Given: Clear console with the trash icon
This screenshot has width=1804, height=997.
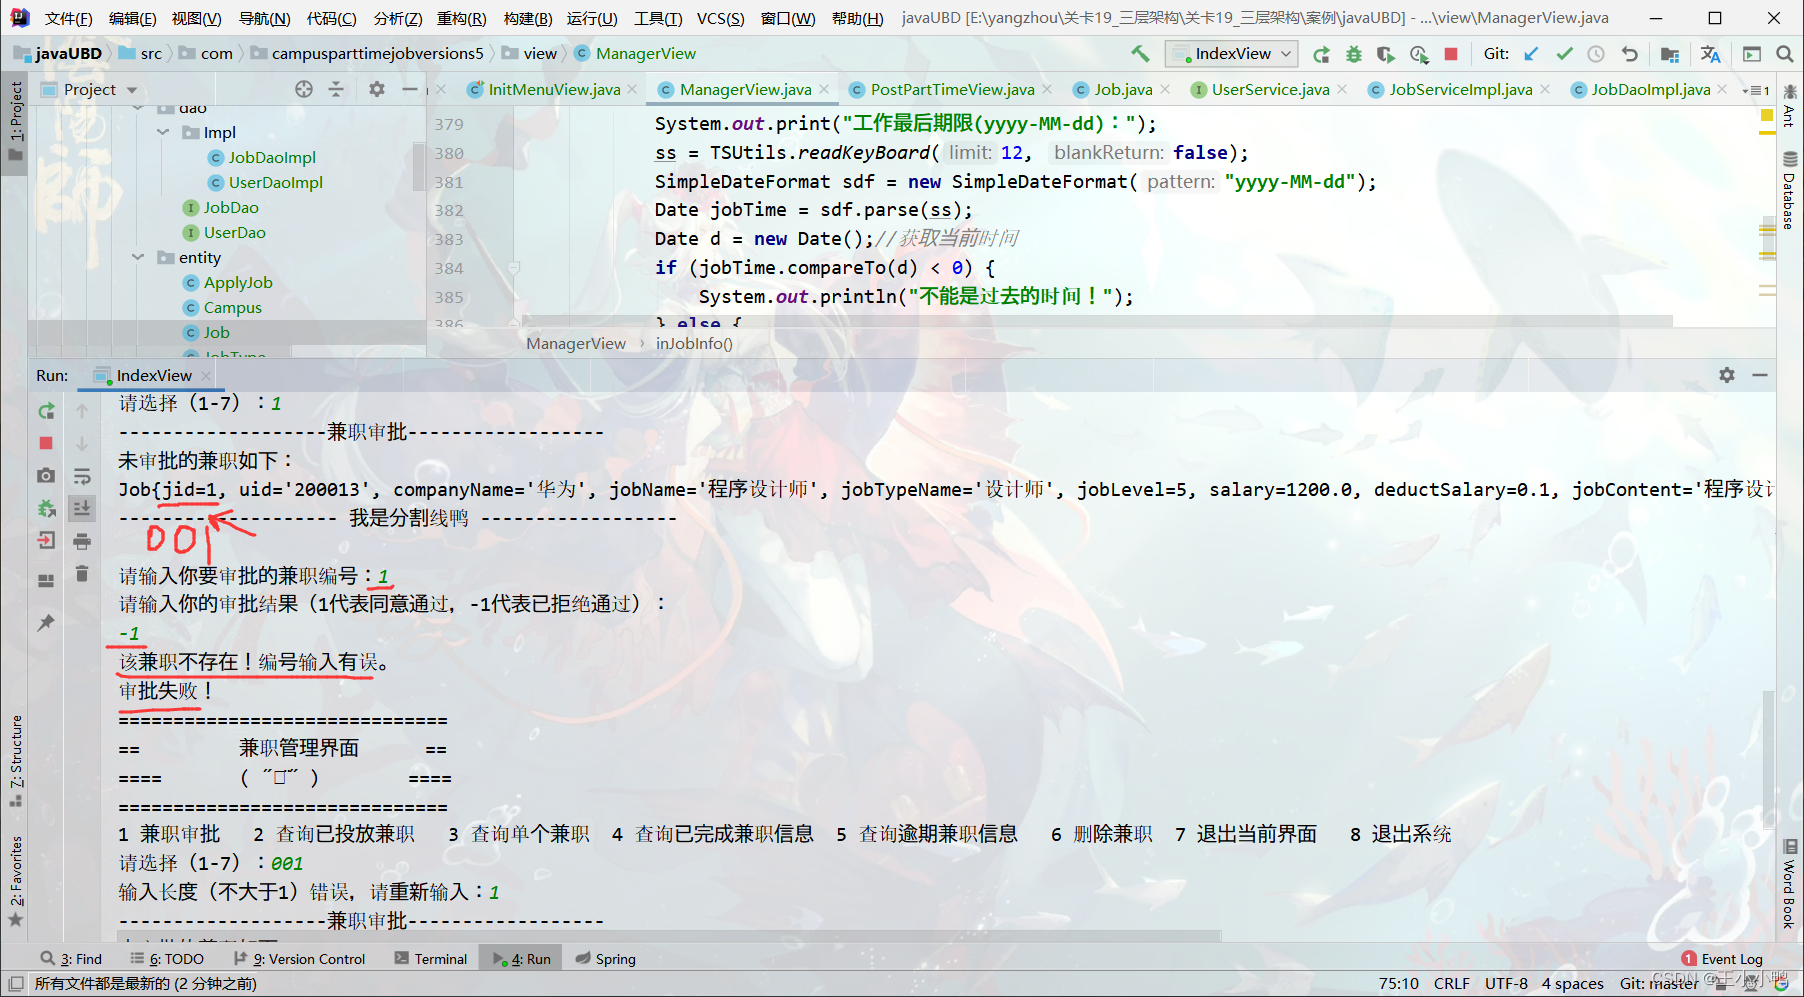Looking at the screenshot, I should click(x=82, y=574).
